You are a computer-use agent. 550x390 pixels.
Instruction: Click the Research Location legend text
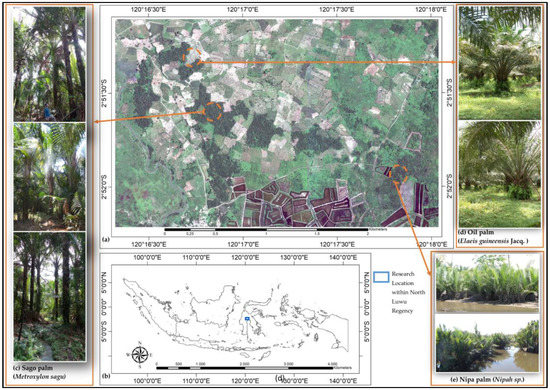point(408,292)
